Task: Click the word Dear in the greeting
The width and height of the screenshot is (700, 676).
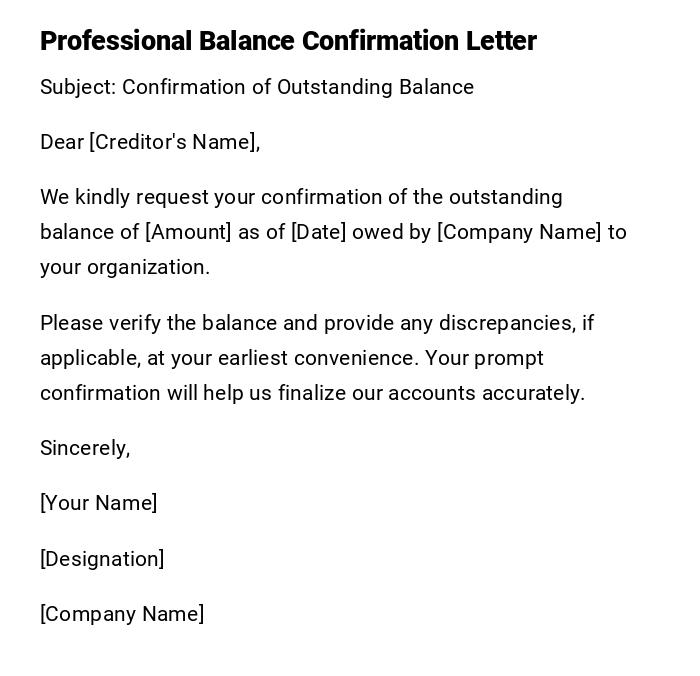Action: [x=62, y=142]
